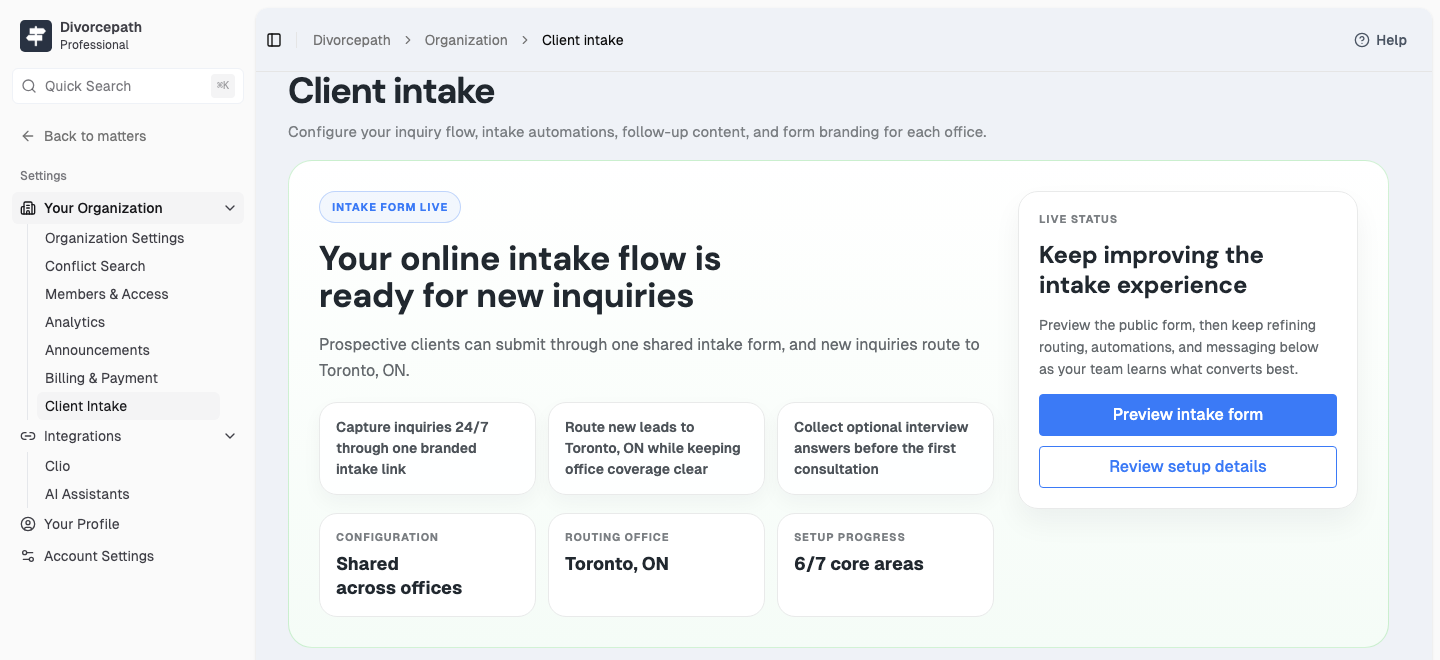Click Preview intake form button
Screen dimensions: 1440x660
(1188, 415)
